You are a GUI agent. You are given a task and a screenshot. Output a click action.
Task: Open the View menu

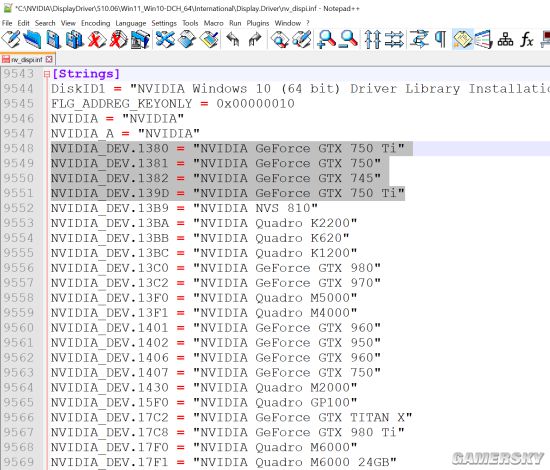68,23
